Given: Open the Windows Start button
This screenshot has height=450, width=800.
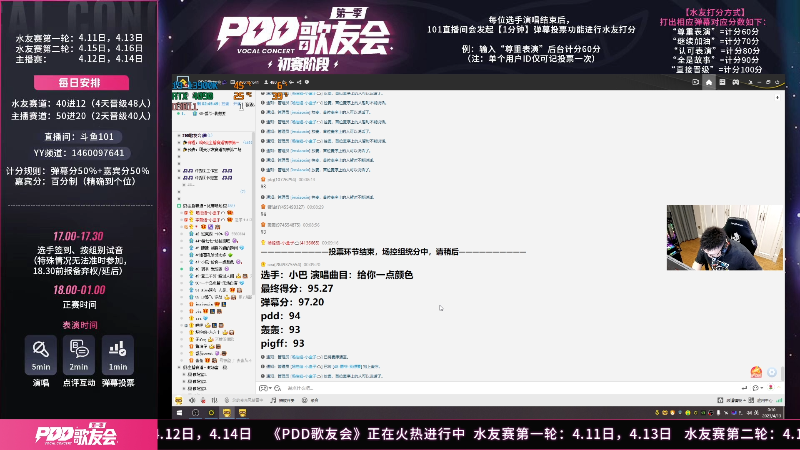Looking at the screenshot, I should click(x=180, y=413).
